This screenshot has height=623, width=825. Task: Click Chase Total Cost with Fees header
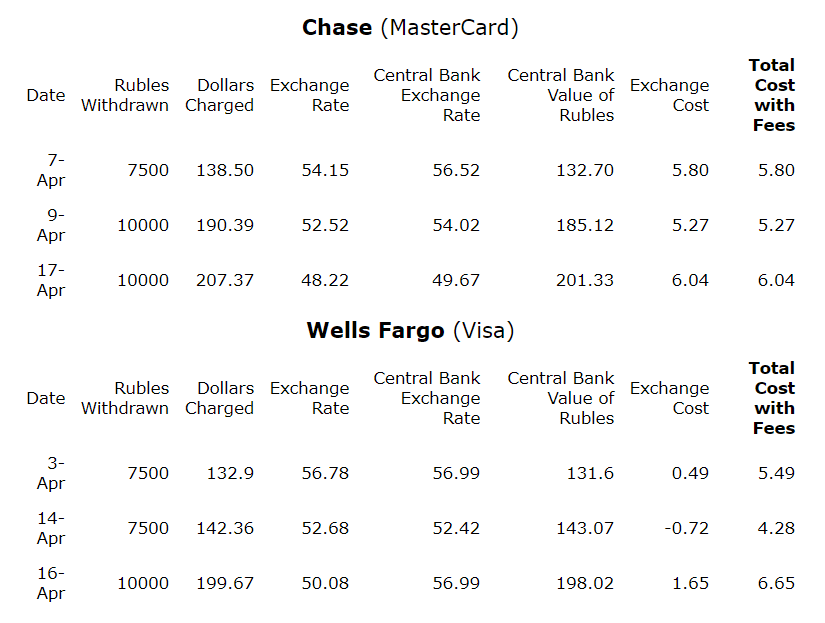[x=772, y=95]
